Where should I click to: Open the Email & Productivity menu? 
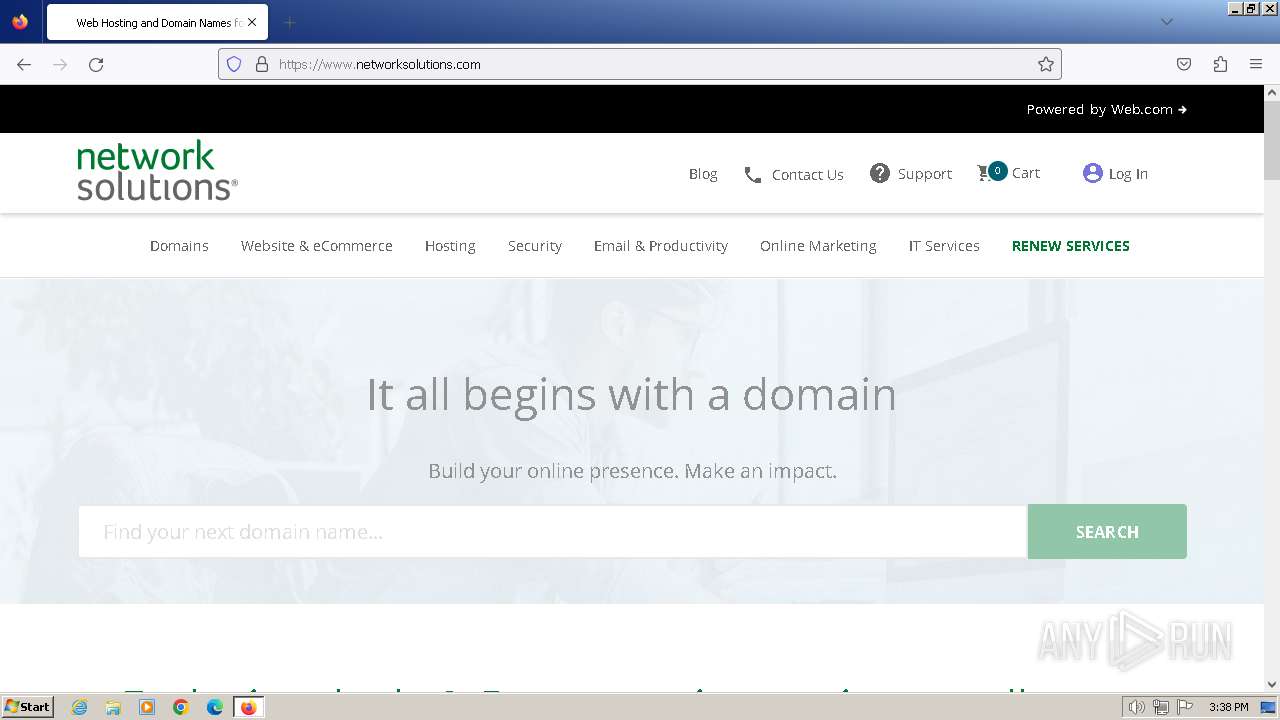(661, 246)
